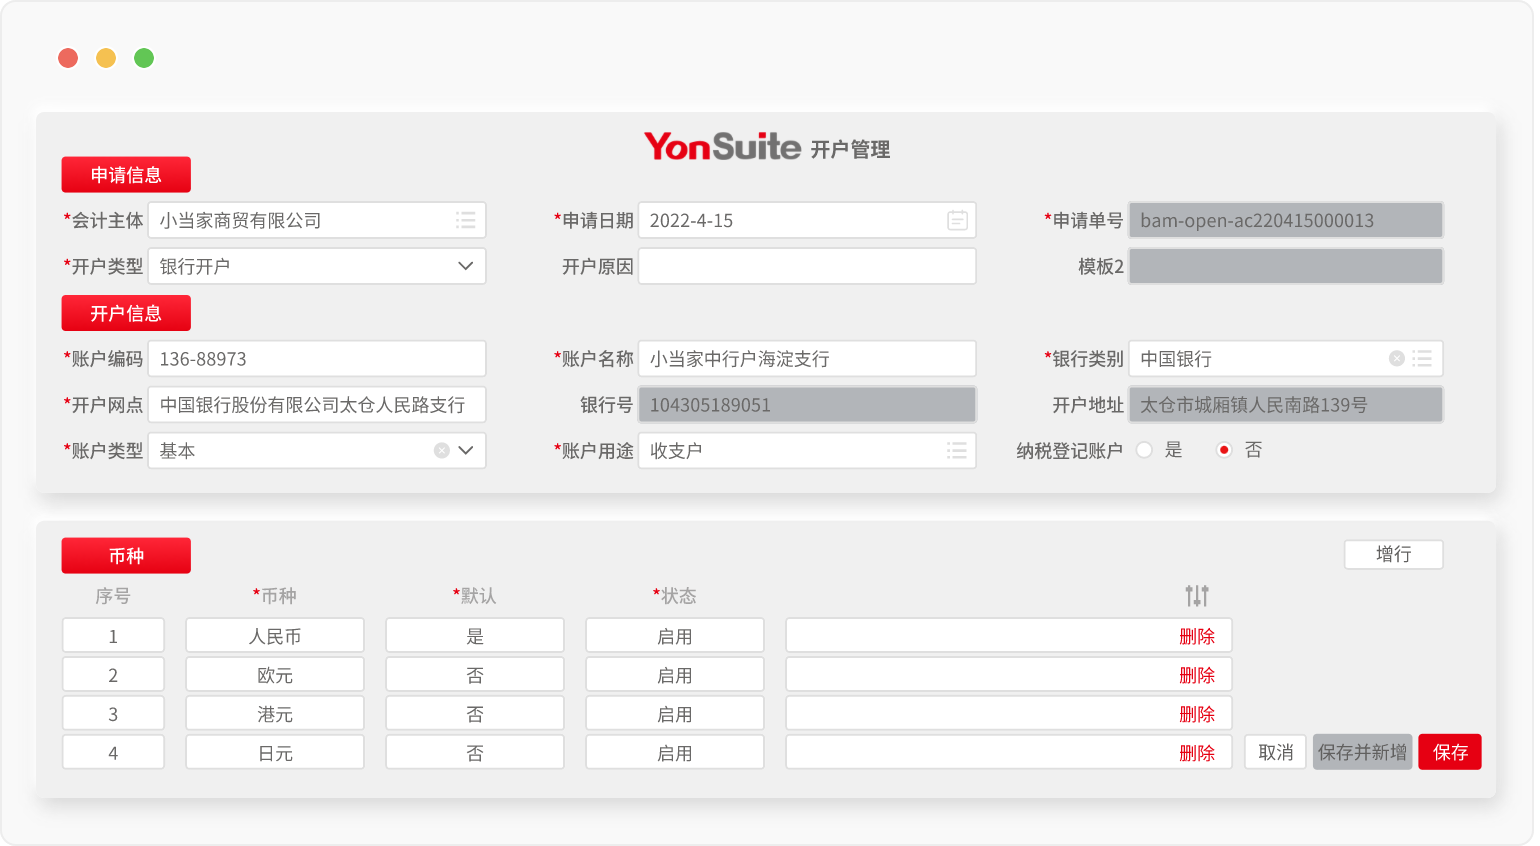
Task: Open list picker icon for 银行类别
Action: 1422,359
